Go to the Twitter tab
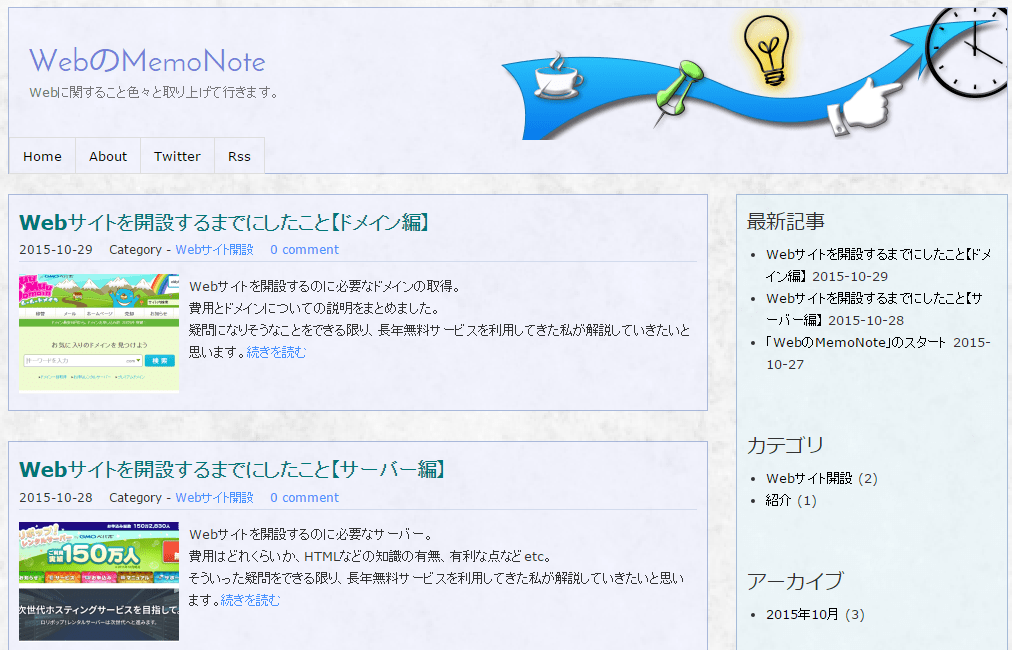The height and width of the screenshot is (650, 1012). (x=177, y=156)
